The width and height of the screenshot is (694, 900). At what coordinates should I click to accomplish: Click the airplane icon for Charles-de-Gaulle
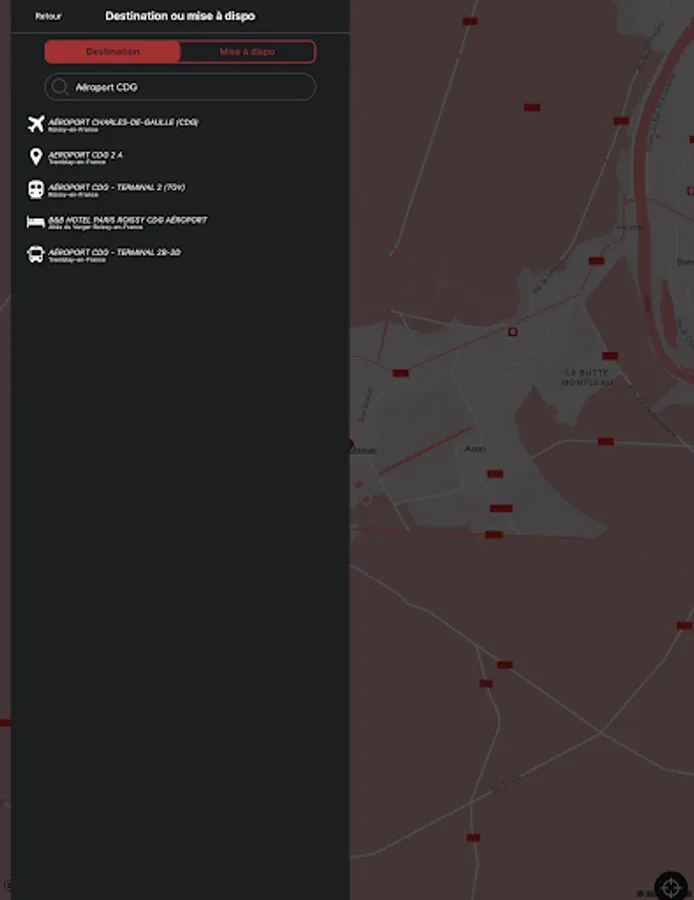tap(36, 123)
